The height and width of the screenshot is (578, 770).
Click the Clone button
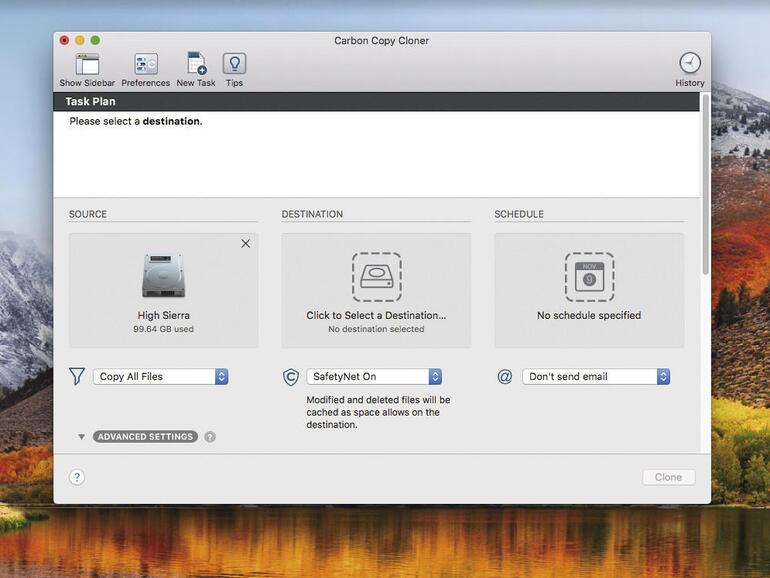click(668, 477)
